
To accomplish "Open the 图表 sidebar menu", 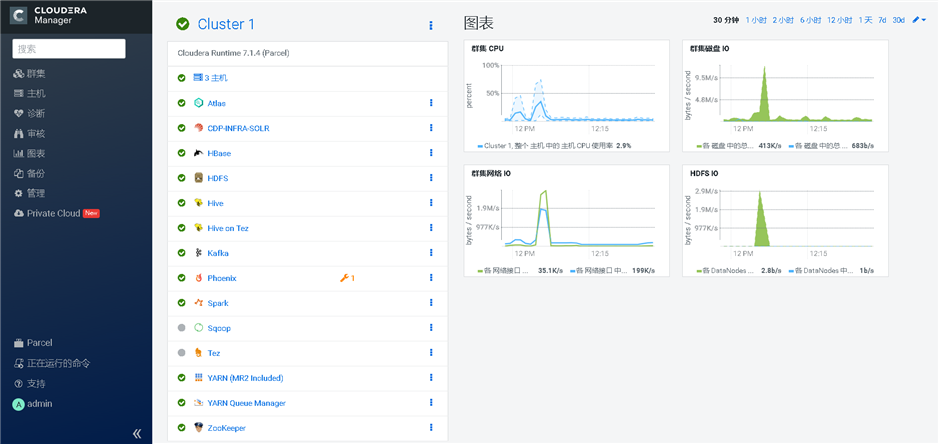I will tap(29, 153).
